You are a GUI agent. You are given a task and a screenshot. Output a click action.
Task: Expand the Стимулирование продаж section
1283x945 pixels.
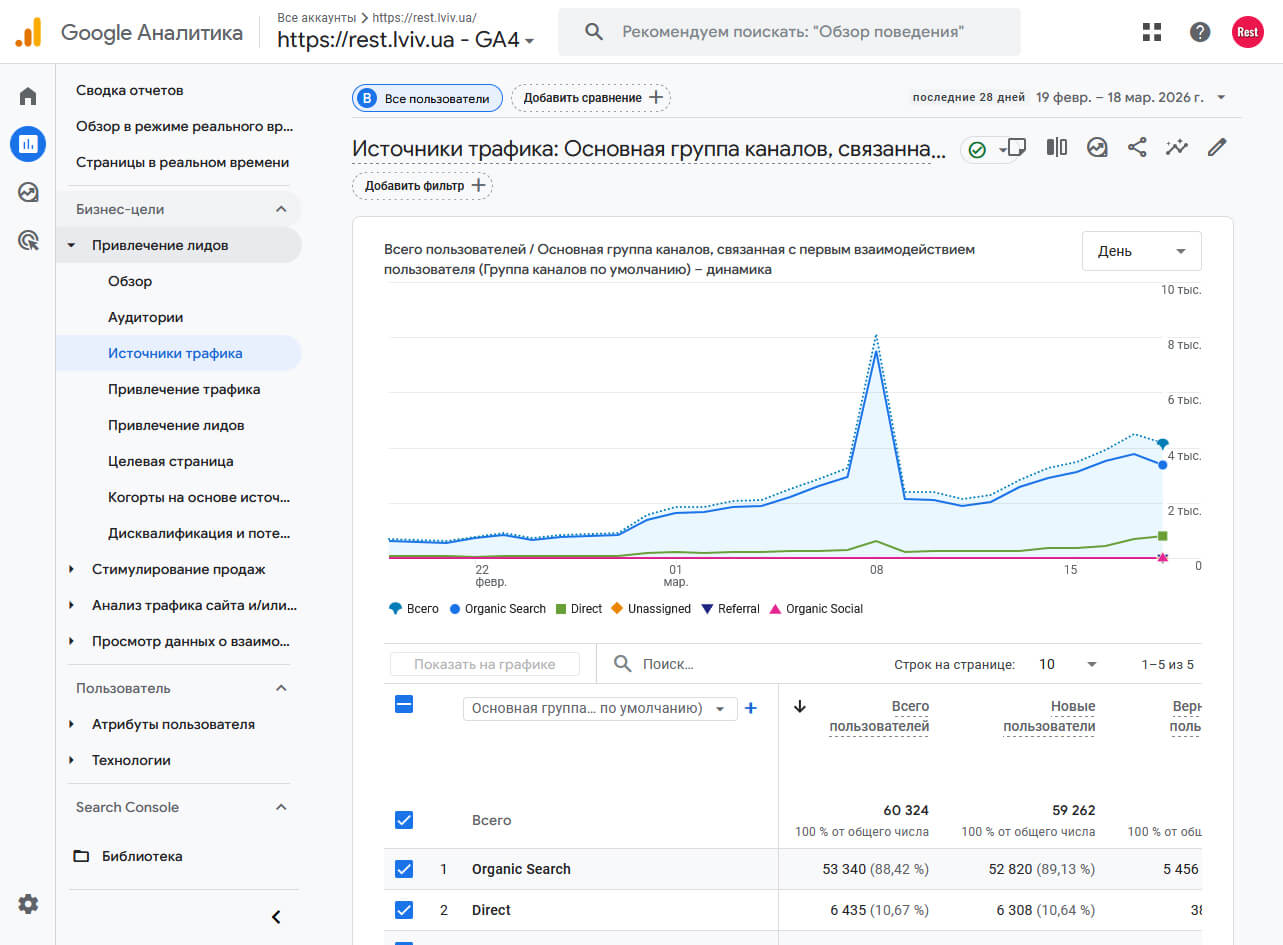[x=72, y=569]
